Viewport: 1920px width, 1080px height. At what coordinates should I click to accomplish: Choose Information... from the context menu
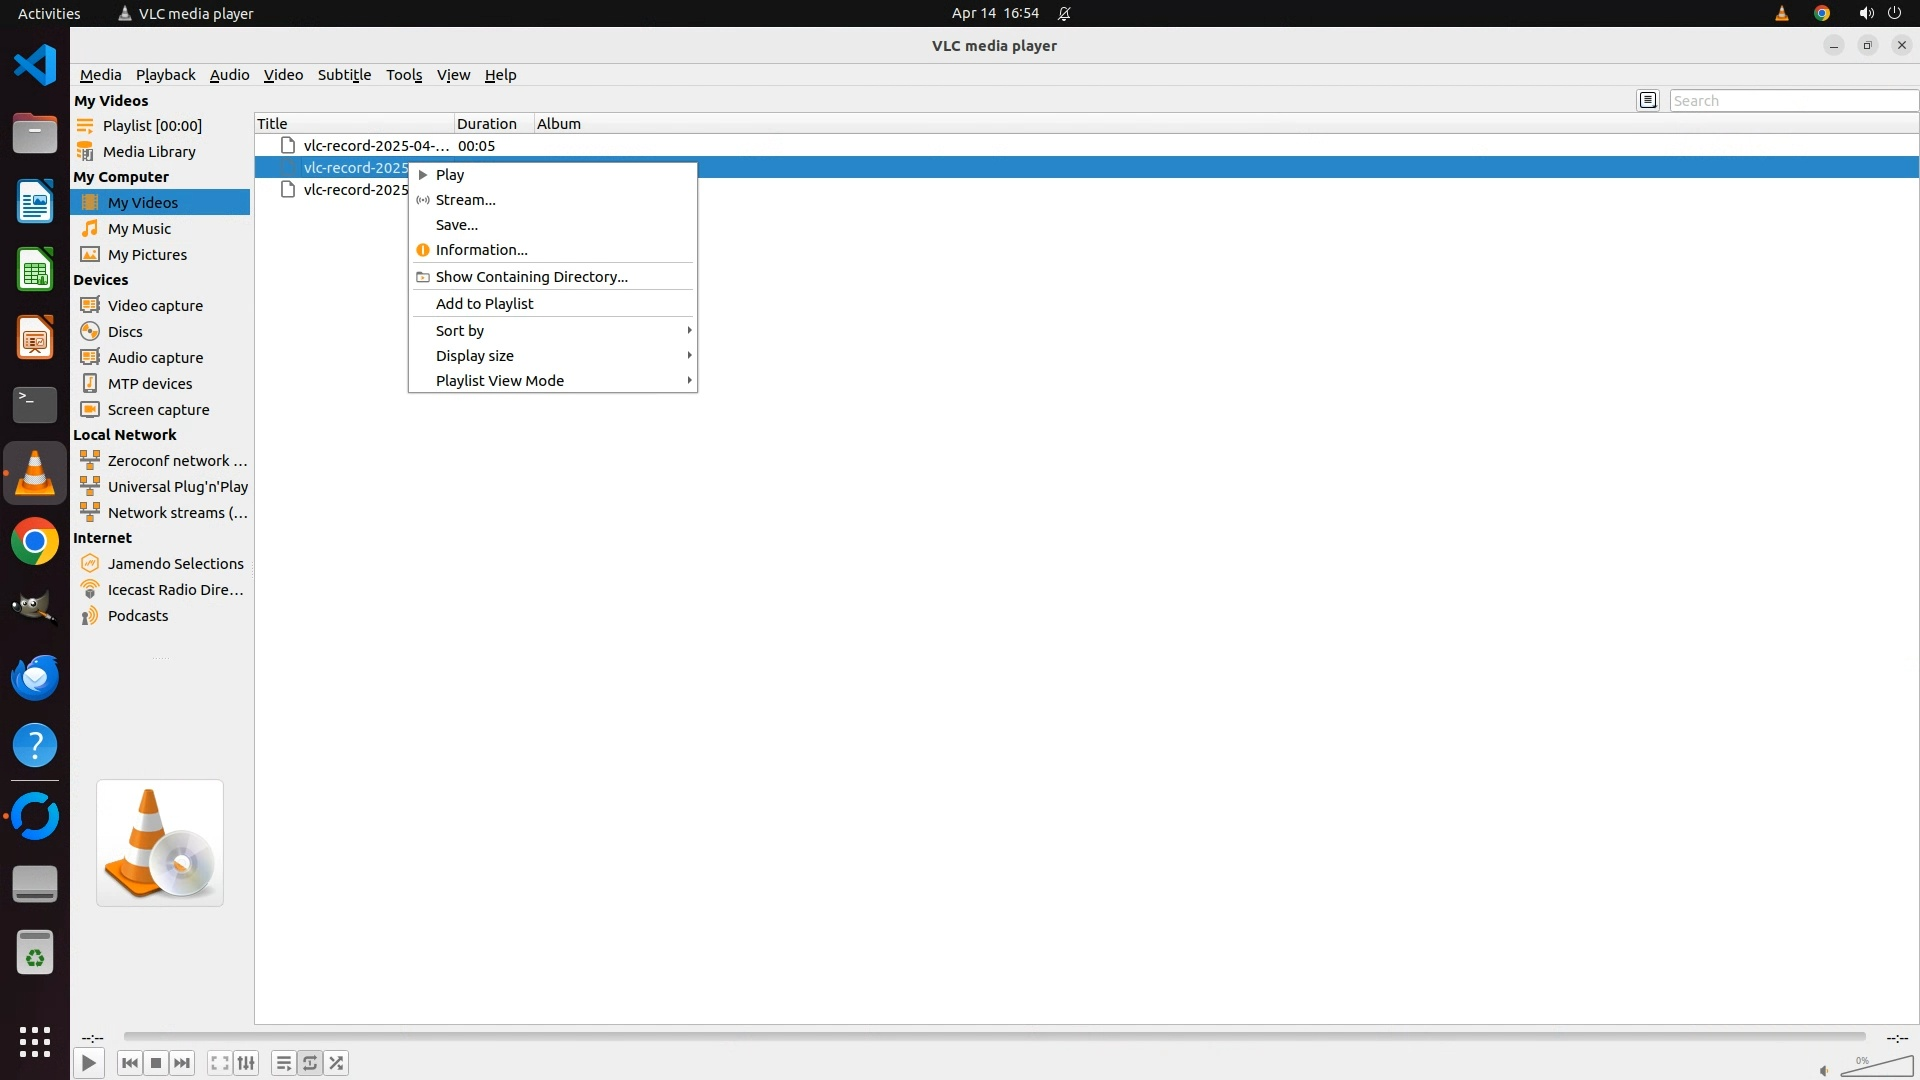pyautogui.click(x=481, y=250)
